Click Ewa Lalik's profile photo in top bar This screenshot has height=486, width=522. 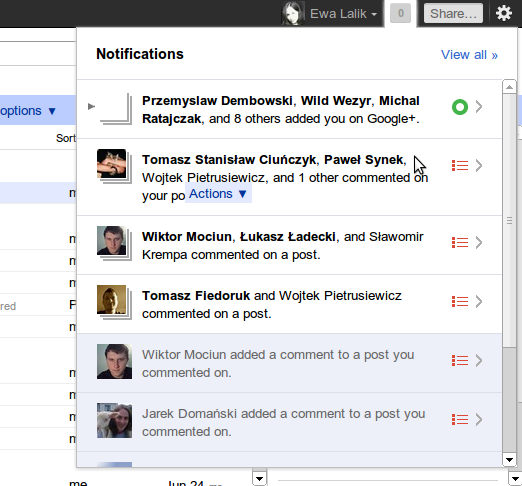pyautogui.click(x=293, y=13)
